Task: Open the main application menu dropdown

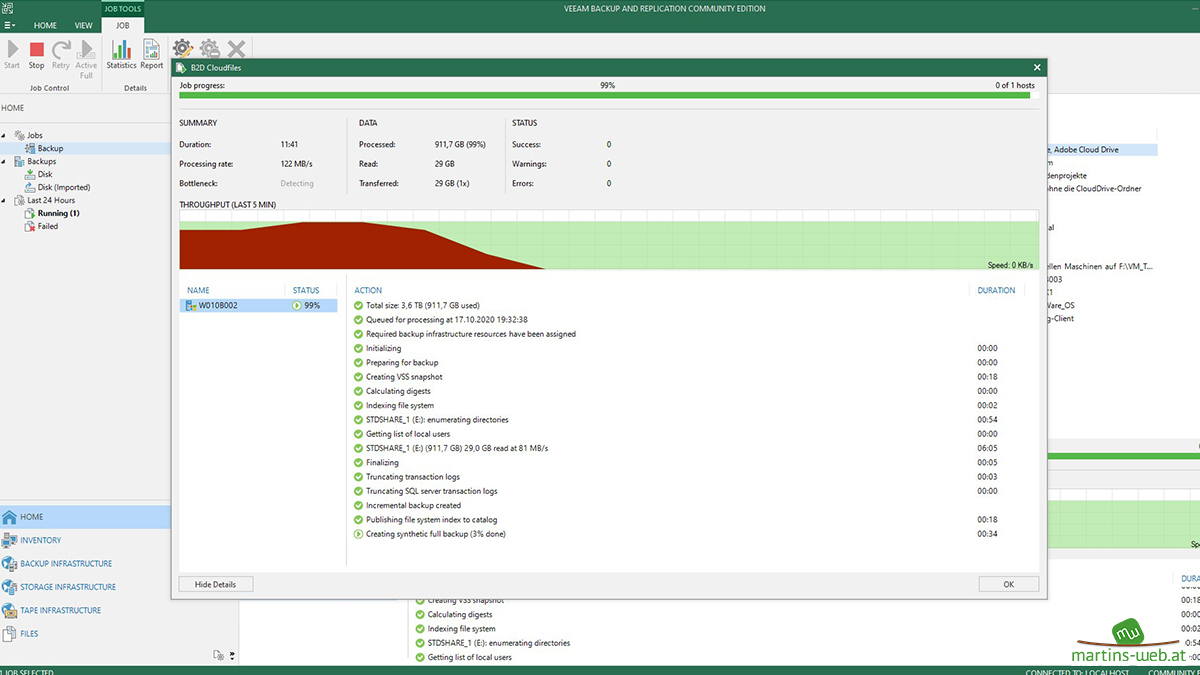Action: click(10, 25)
